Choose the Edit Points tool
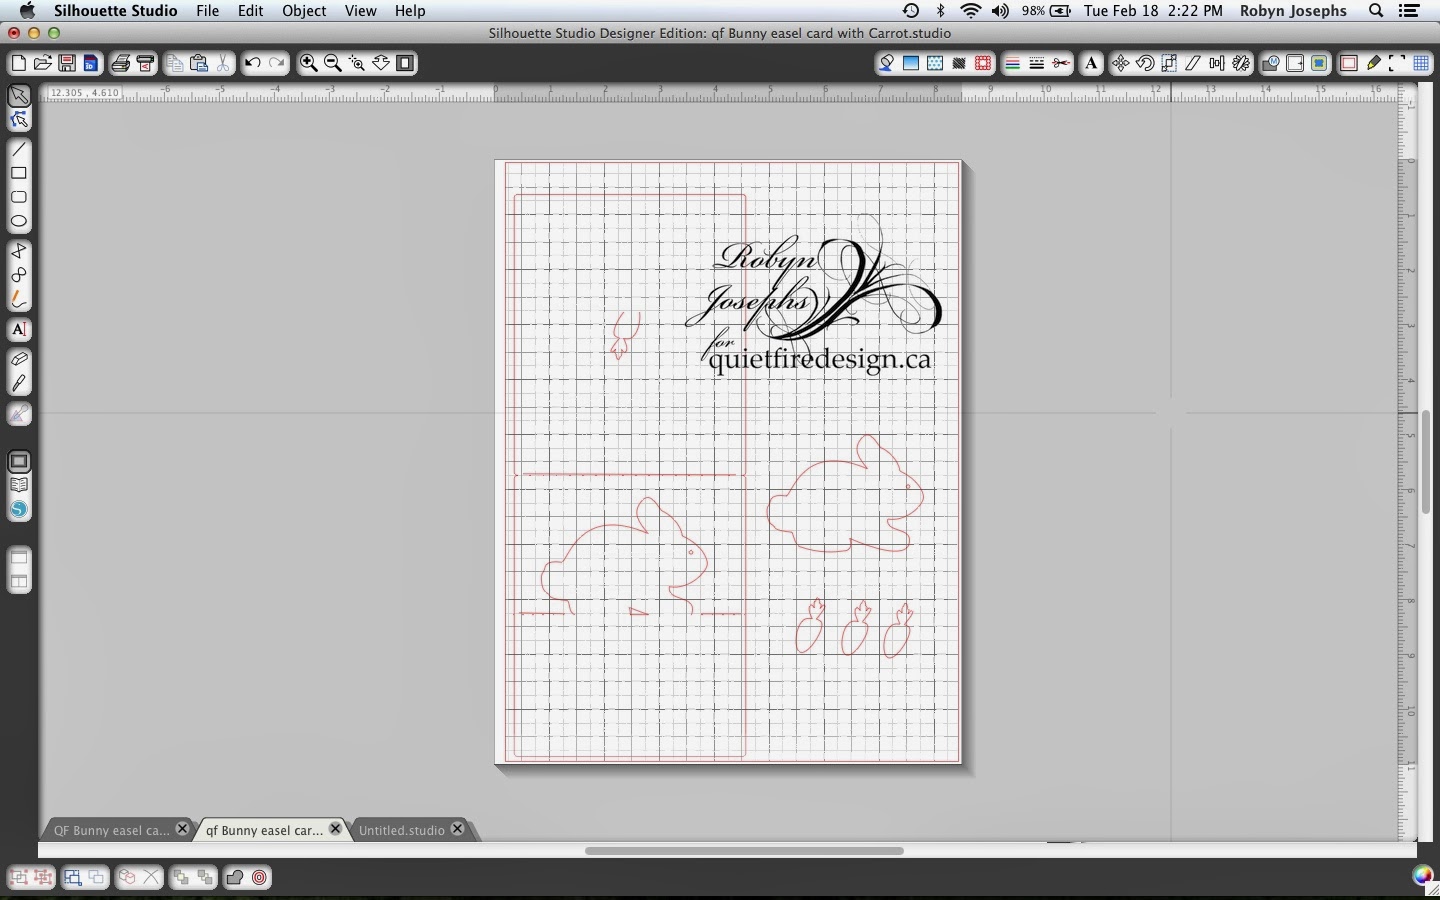 coord(19,120)
